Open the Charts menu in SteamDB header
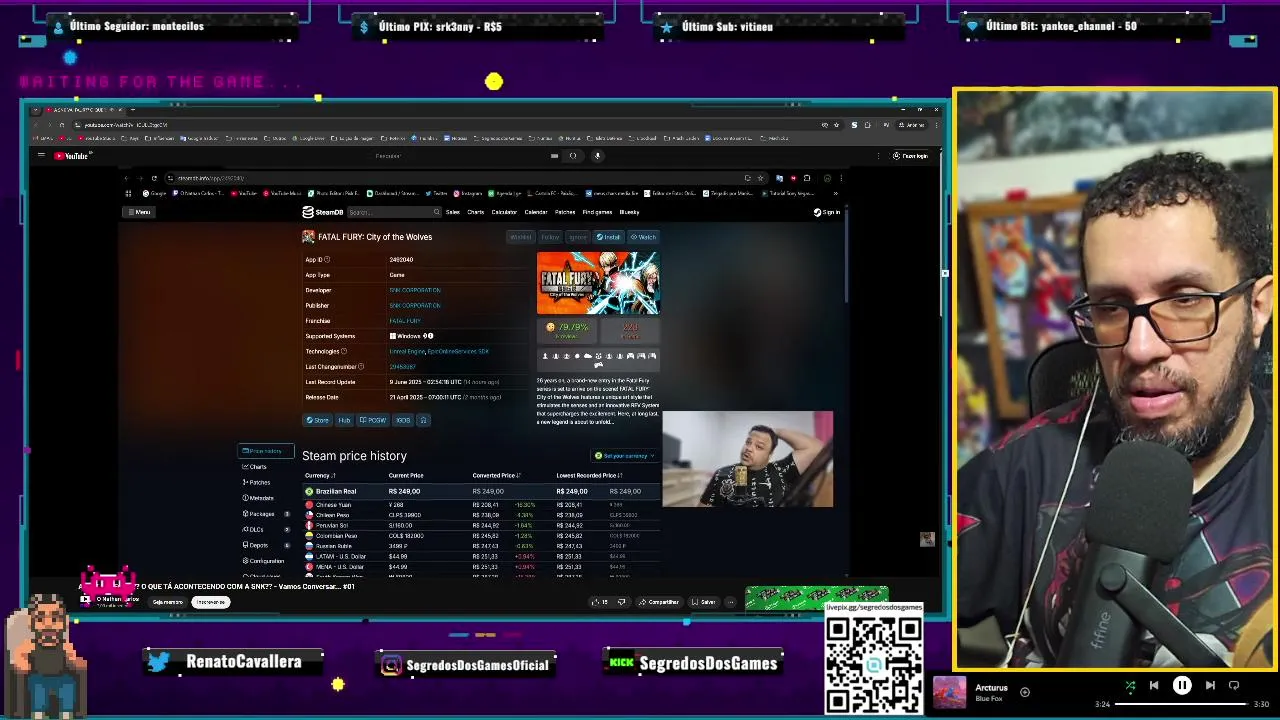This screenshot has height=720, width=1280. pos(476,212)
